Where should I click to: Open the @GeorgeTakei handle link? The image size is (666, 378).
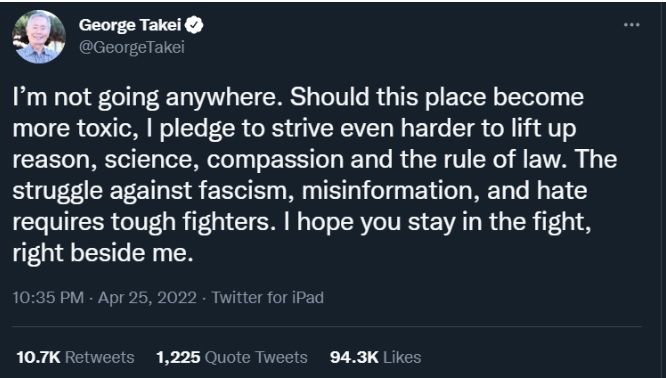[x=132, y=47]
